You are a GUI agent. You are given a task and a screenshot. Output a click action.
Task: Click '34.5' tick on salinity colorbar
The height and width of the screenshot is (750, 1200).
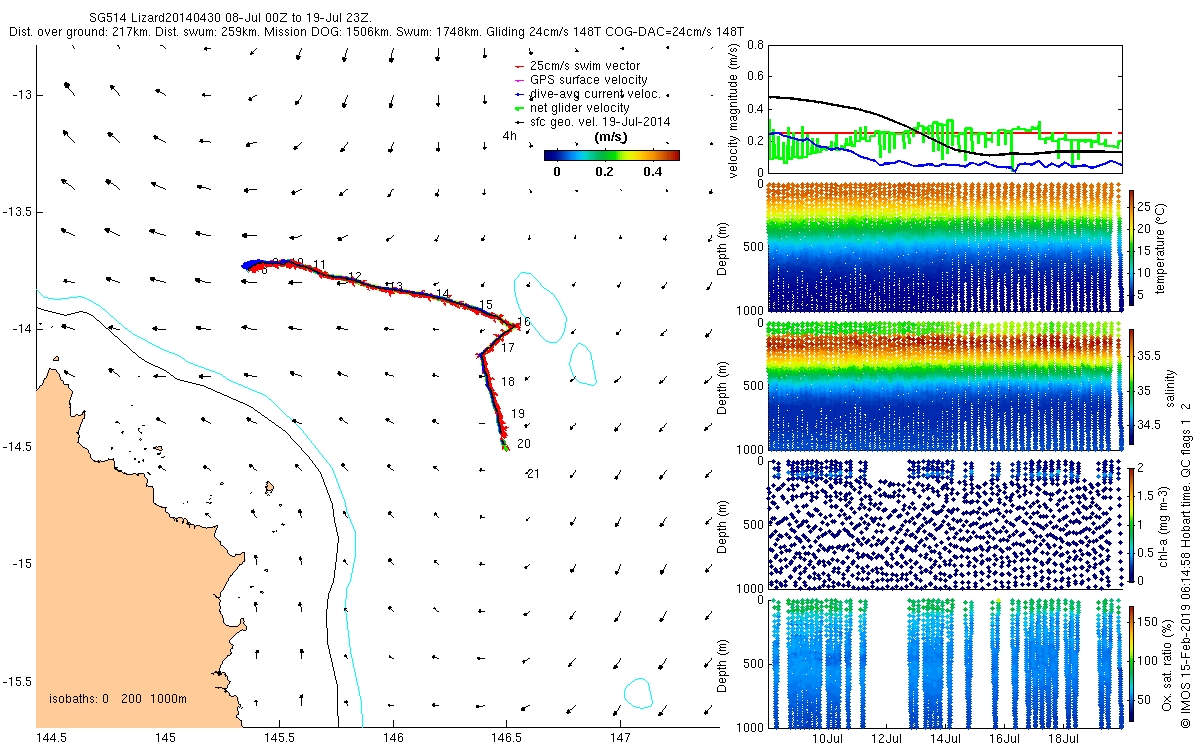1149,425
